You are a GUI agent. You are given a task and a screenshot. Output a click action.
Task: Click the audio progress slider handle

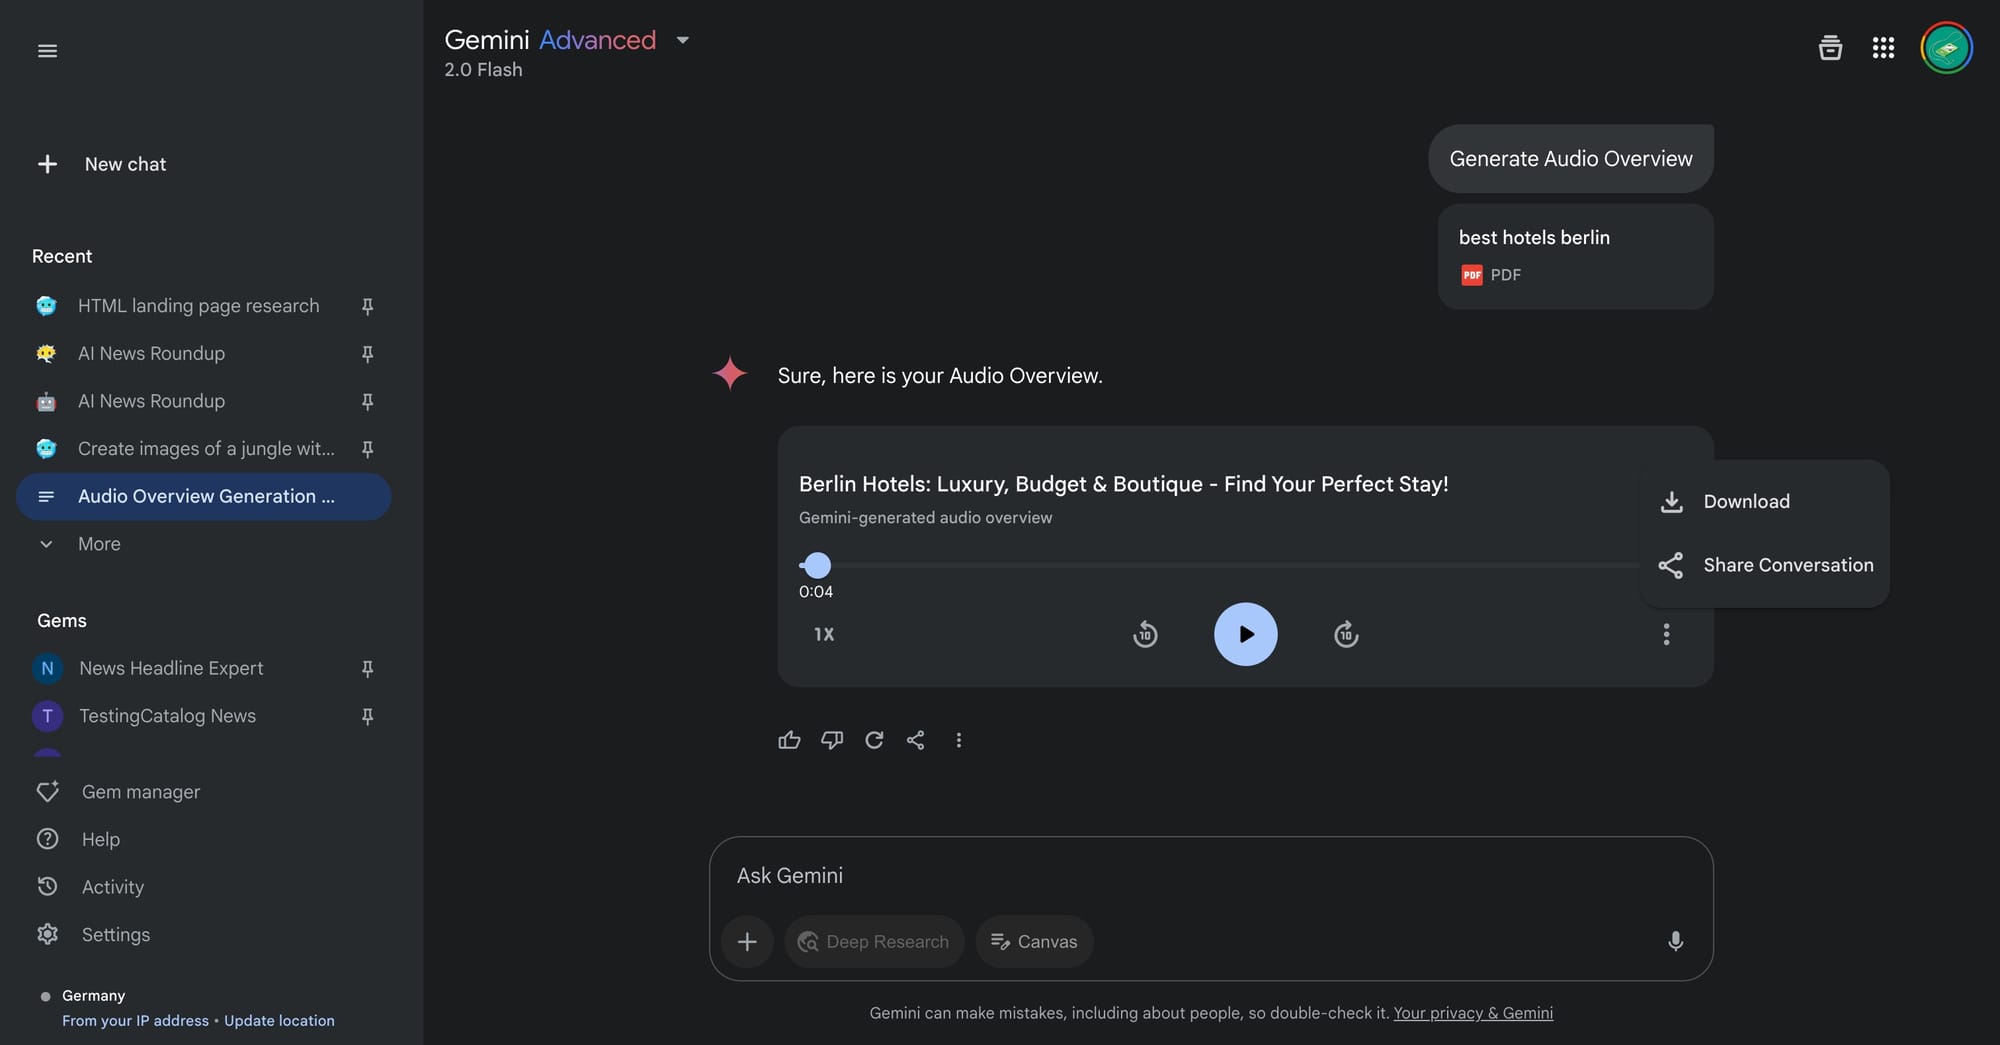[x=817, y=565]
